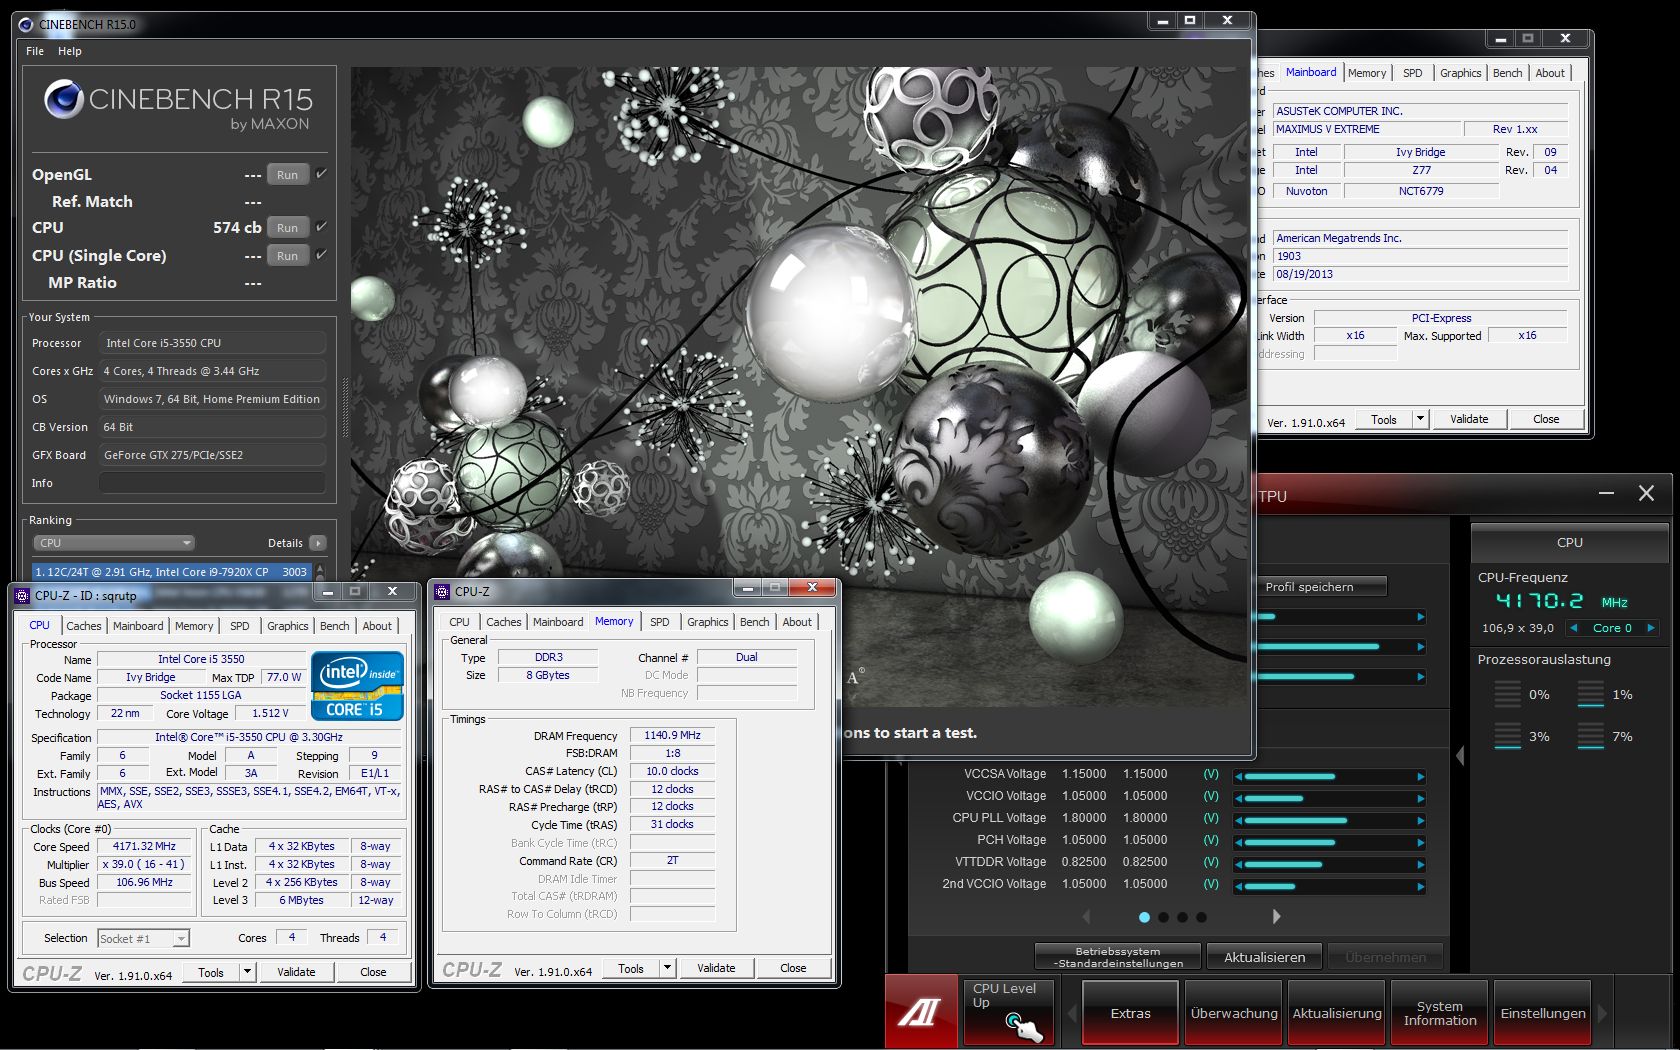Expand Tools dropdown in Memory CPU-Z window
The height and width of the screenshot is (1050, 1680).
click(667, 967)
